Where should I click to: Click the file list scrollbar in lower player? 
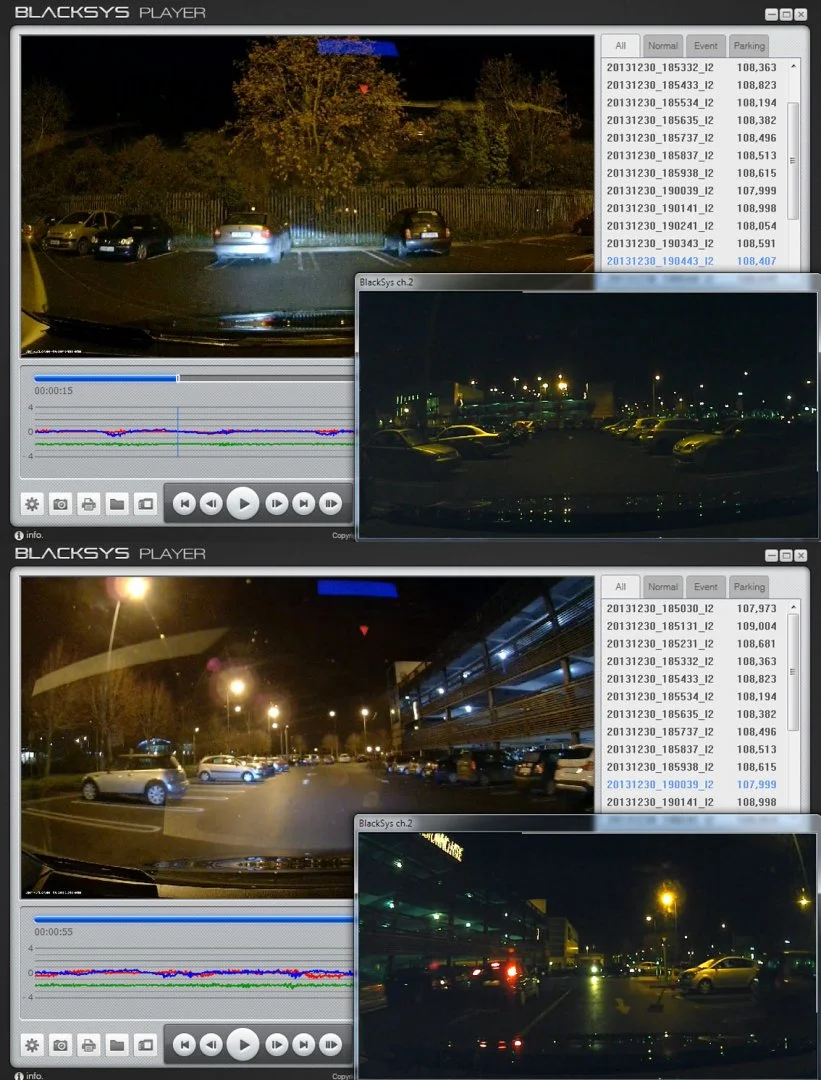[x=793, y=672]
